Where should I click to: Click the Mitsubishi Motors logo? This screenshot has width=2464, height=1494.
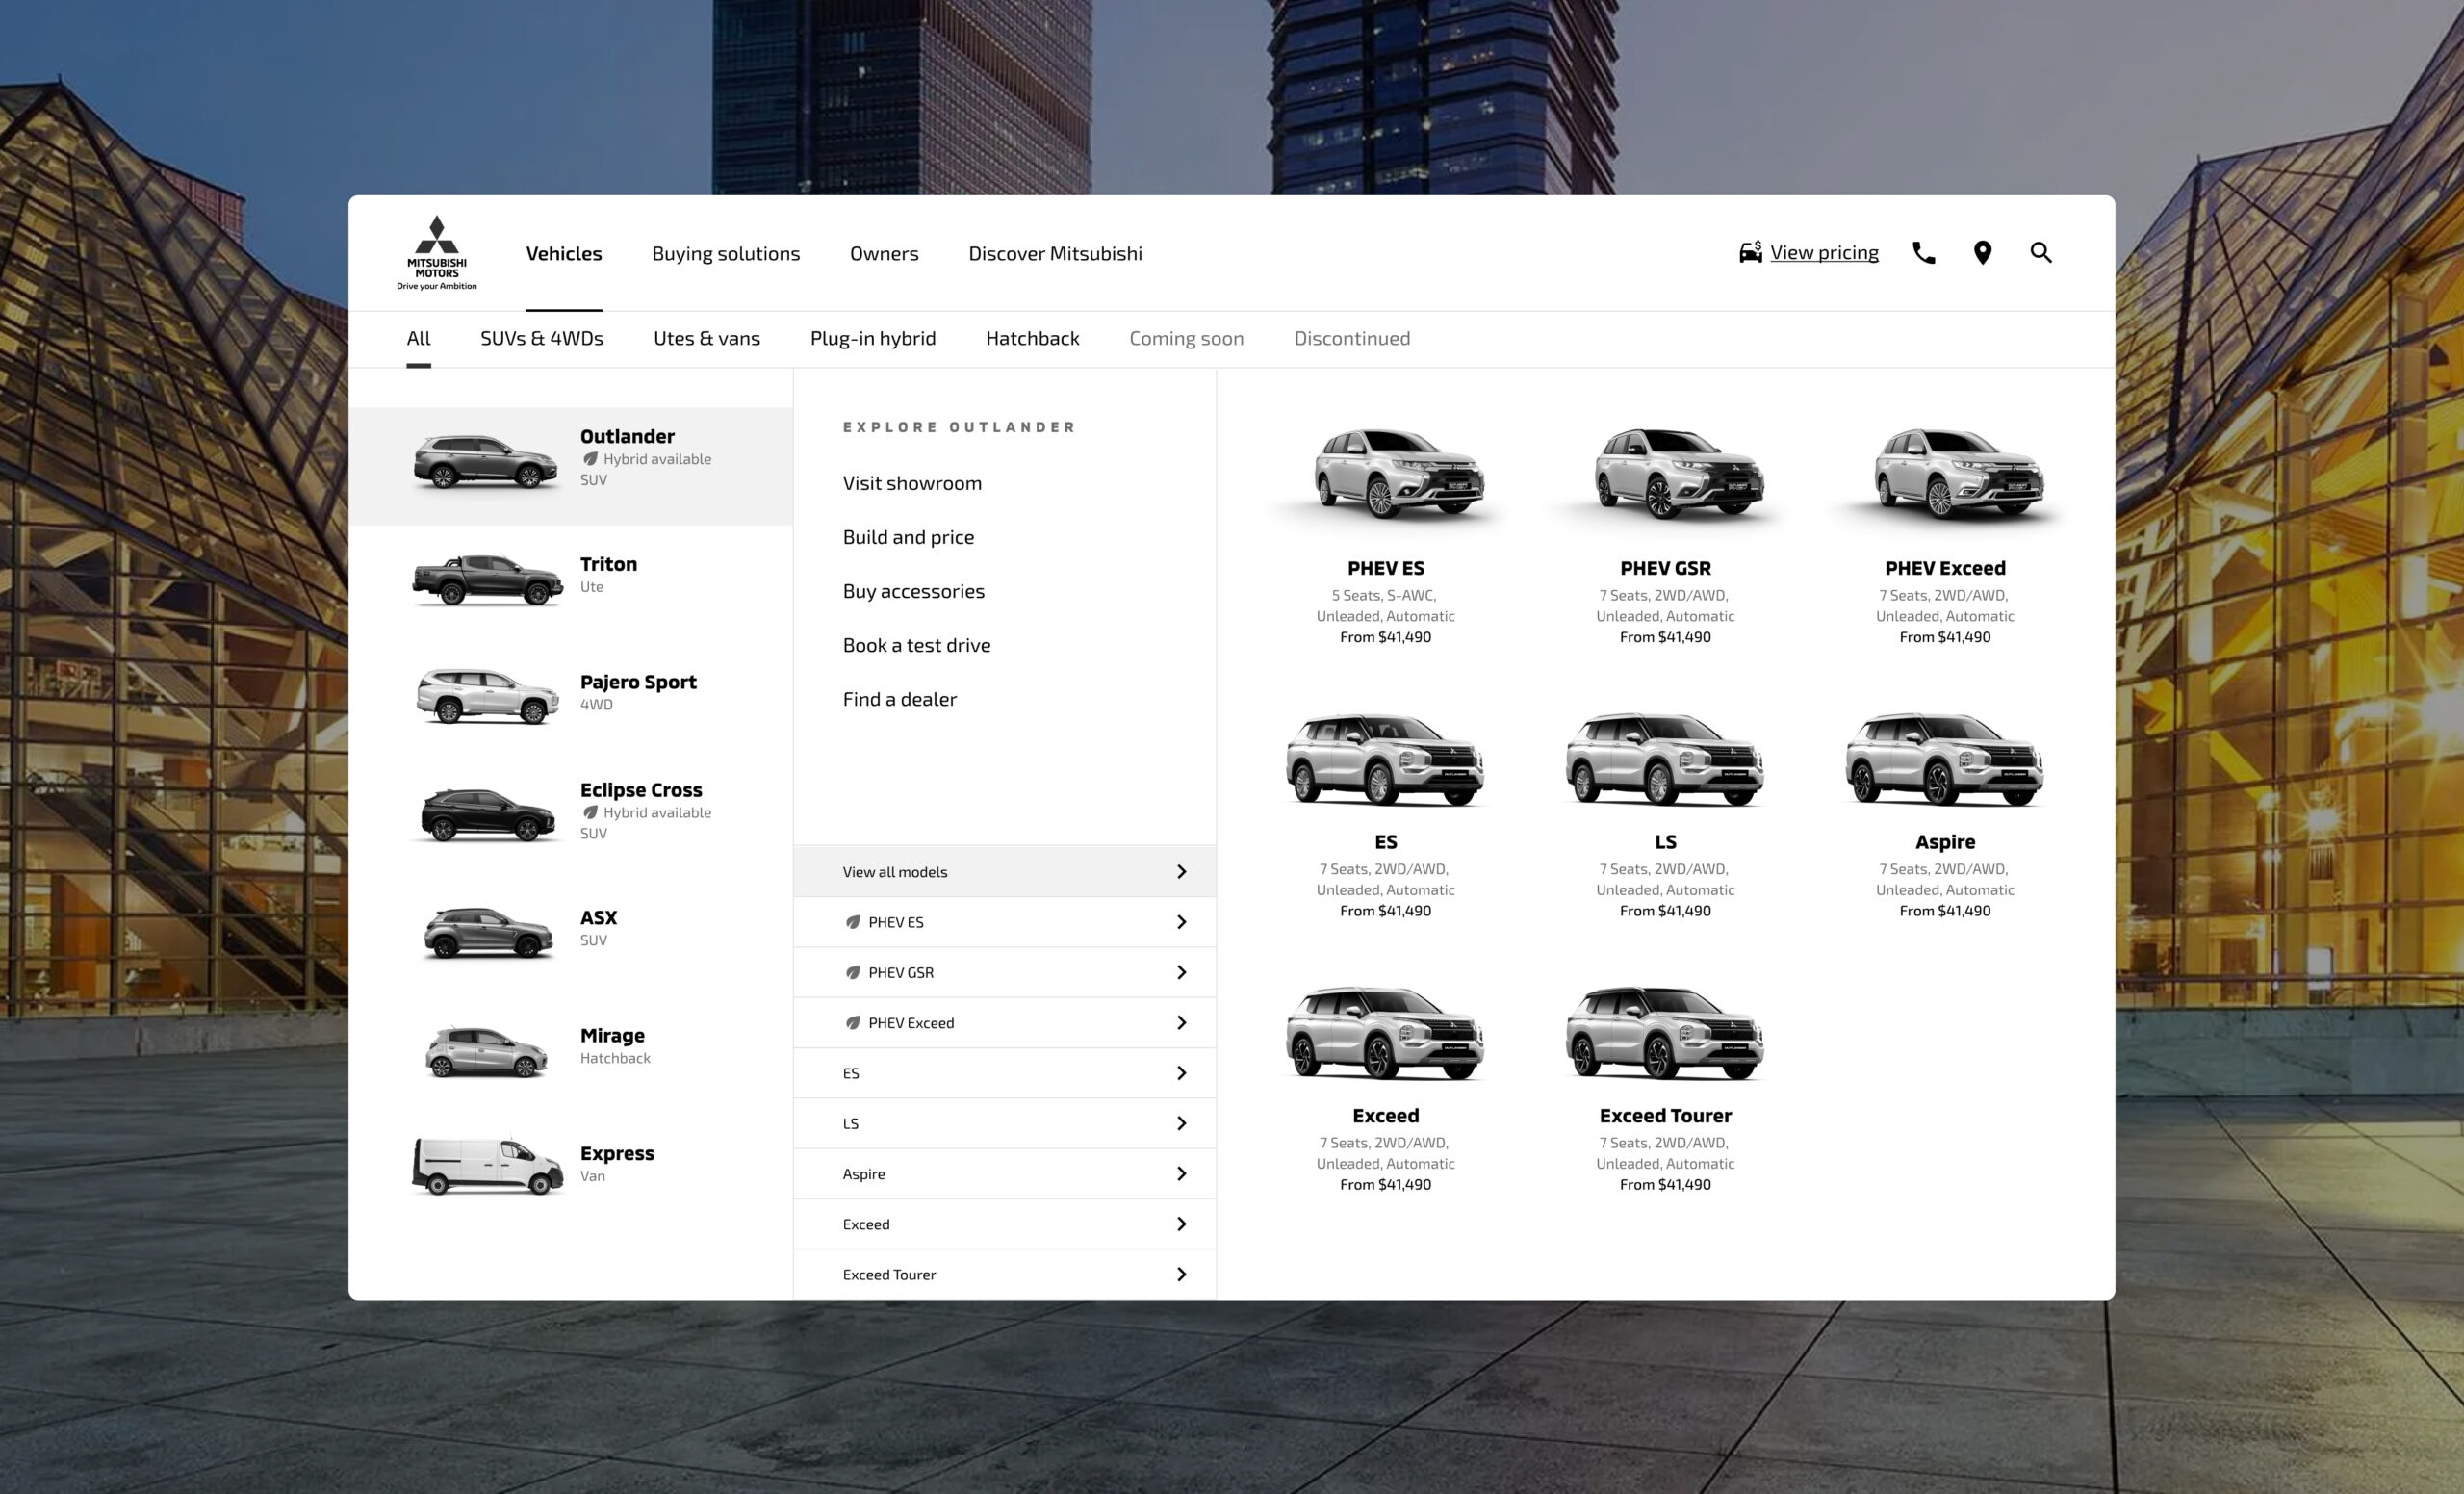tap(437, 253)
